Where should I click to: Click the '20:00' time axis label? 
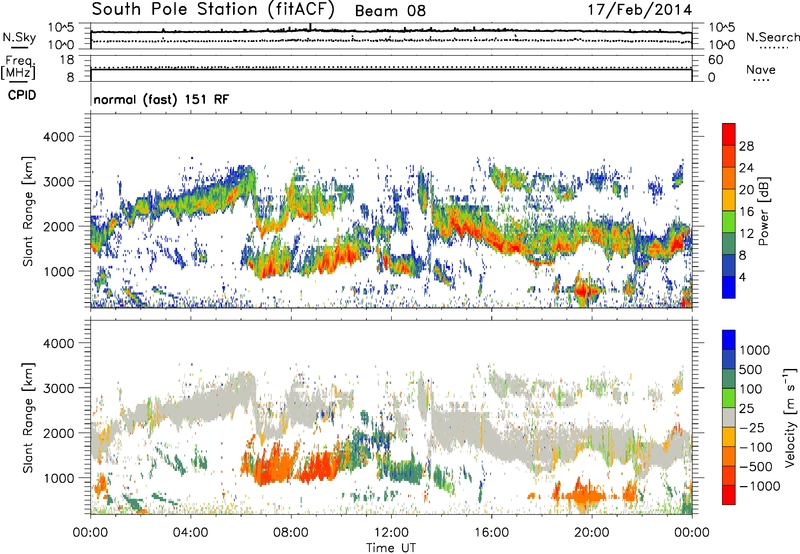click(591, 533)
